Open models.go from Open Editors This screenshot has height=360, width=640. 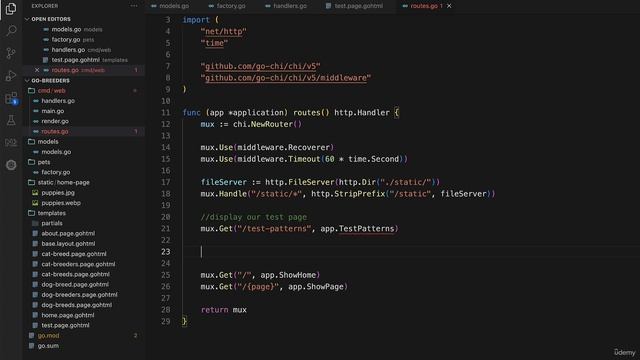(x=66, y=29)
